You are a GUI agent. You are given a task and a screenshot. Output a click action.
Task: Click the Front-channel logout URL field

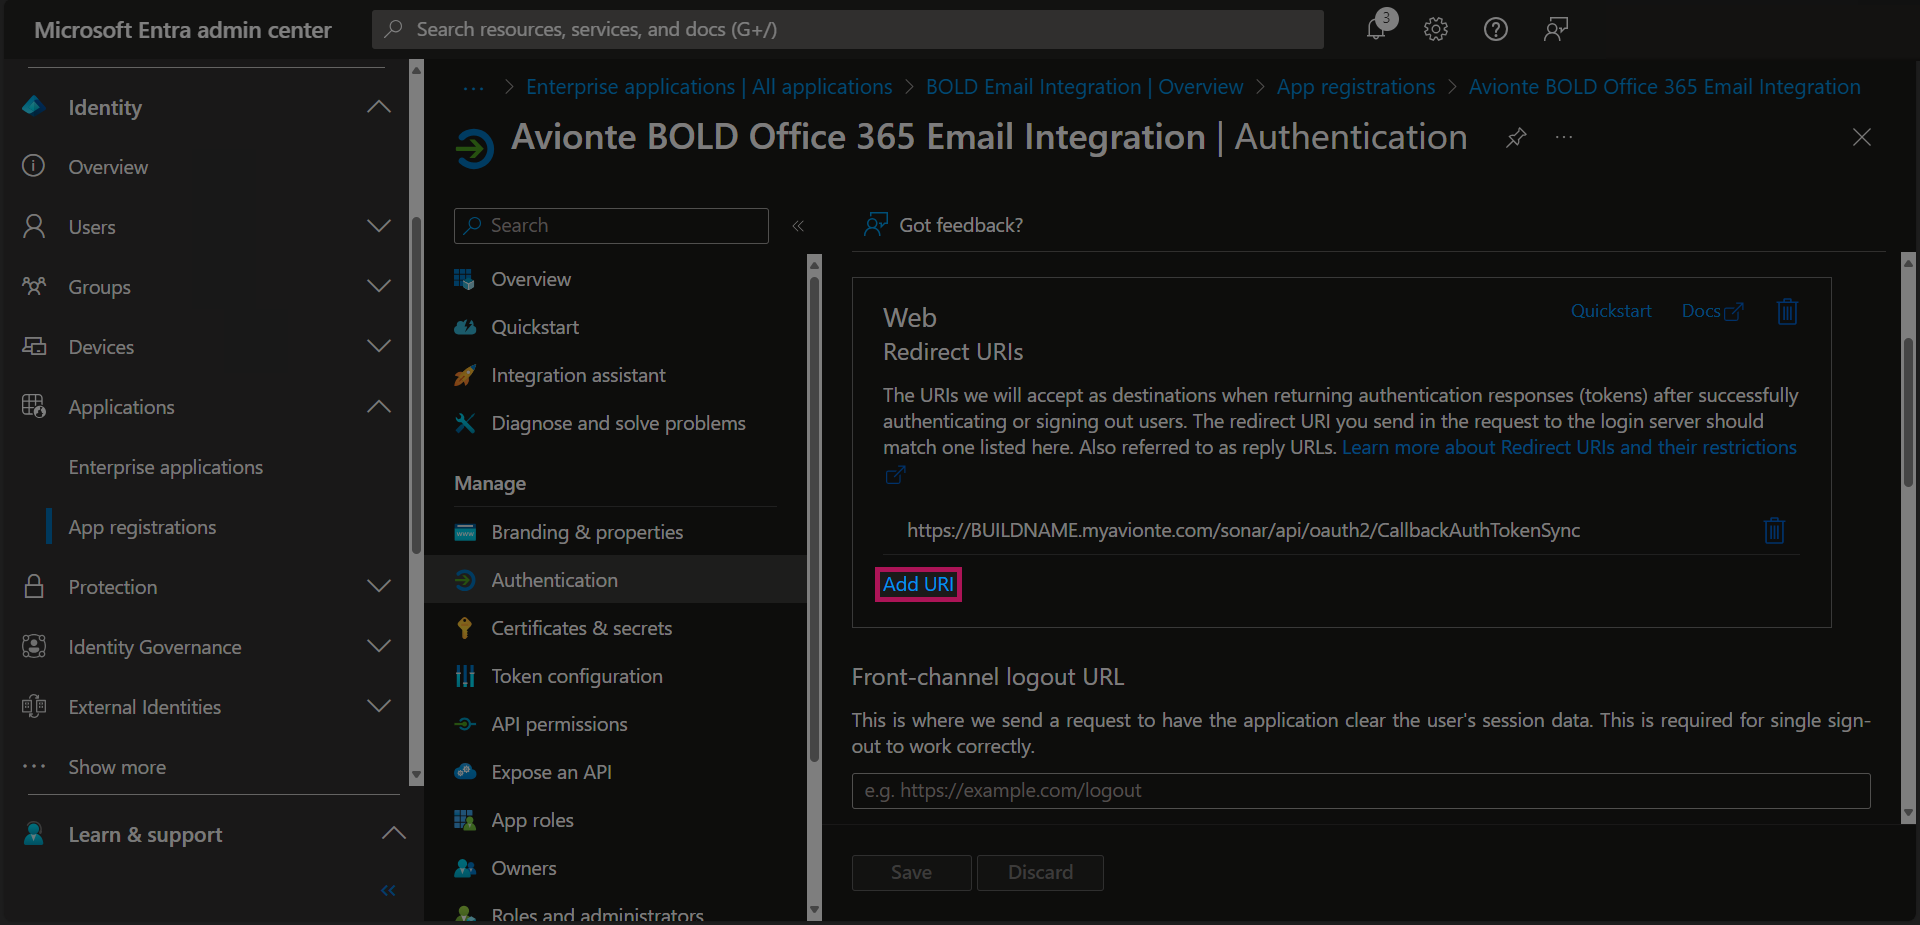[x=1360, y=790]
